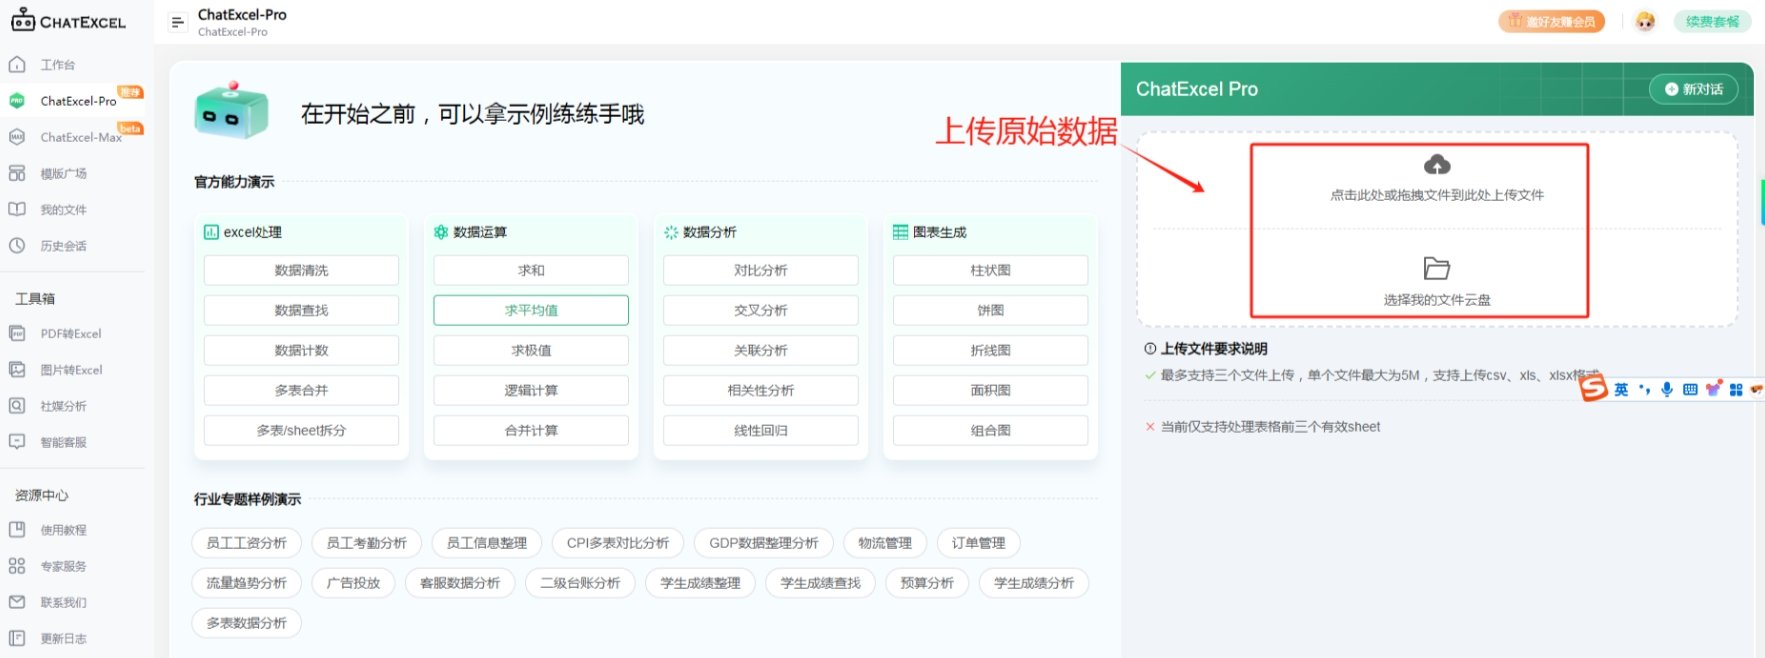Choose the 二级台账分析 sample
This screenshot has width=1765, height=658.
(581, 583)
